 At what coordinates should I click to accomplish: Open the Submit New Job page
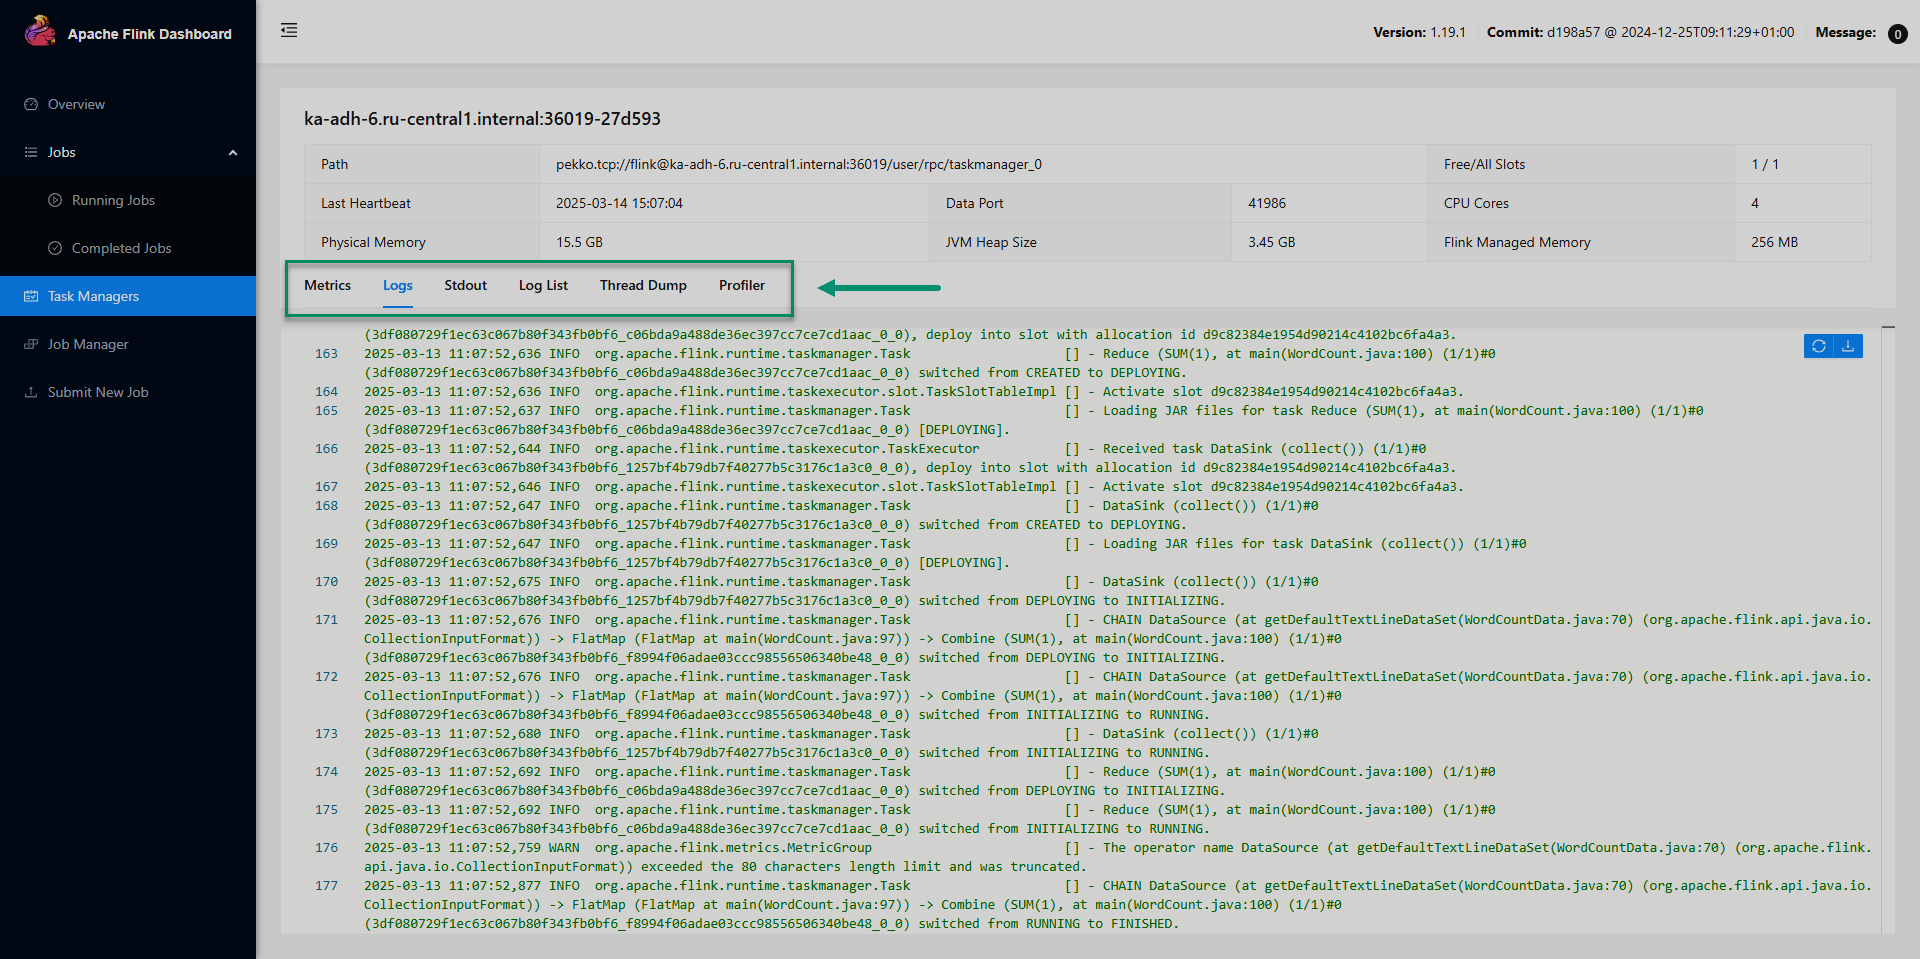pos(98,392)
